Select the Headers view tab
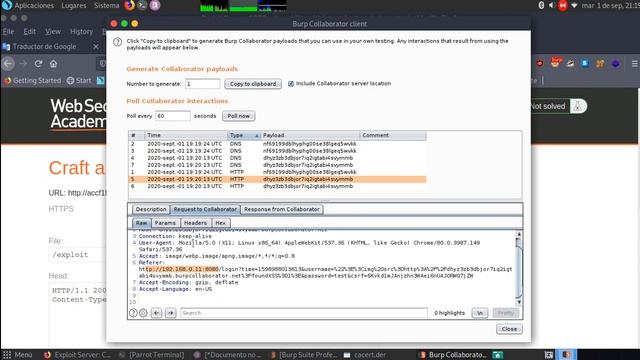 pos(196,223)
